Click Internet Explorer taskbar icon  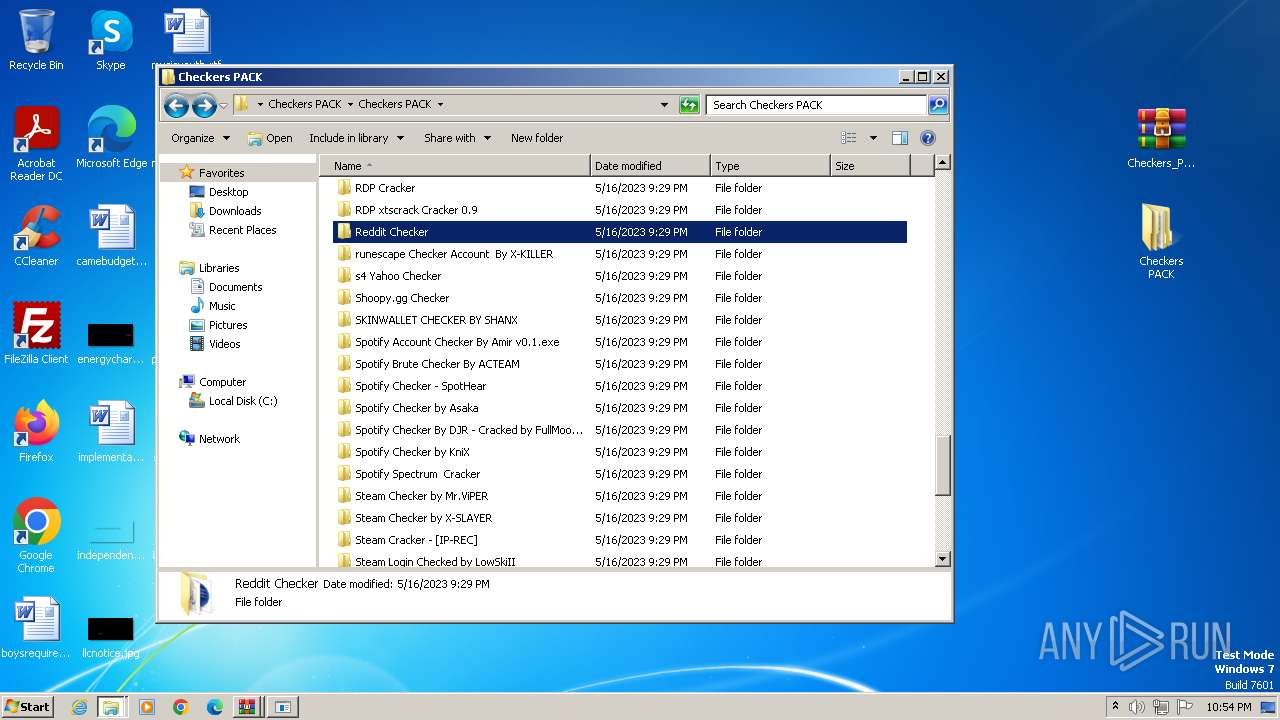(79, 707)
